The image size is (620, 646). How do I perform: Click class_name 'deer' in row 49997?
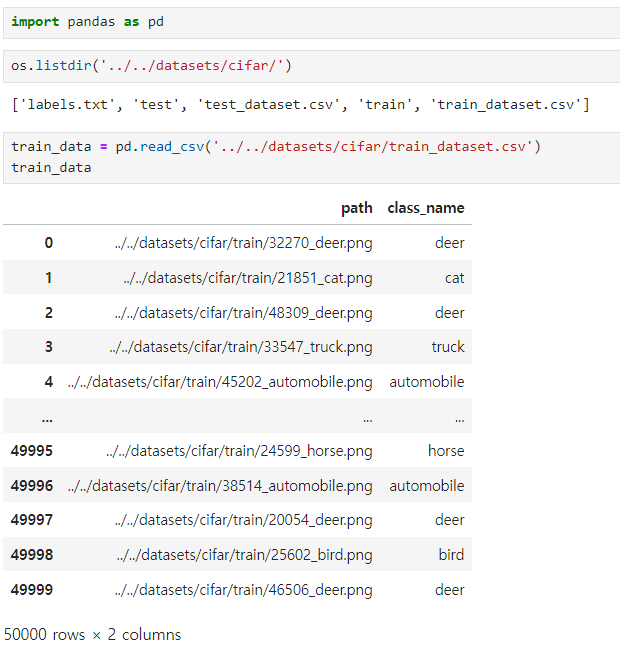coord(449,520)
